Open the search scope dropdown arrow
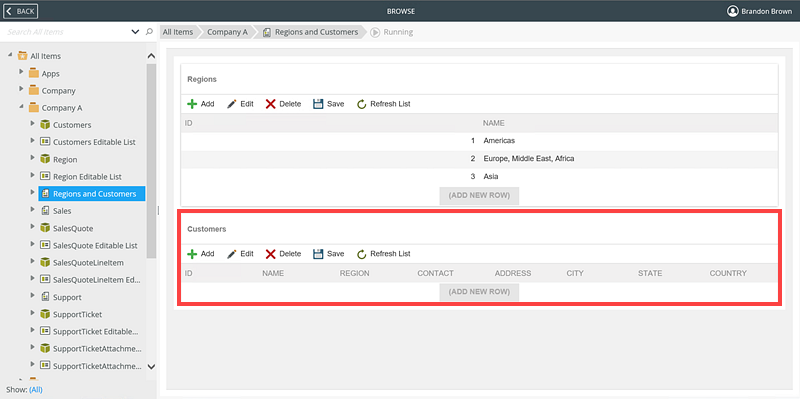The width and height of the screenshot is (800, 399). pos(135,32)
